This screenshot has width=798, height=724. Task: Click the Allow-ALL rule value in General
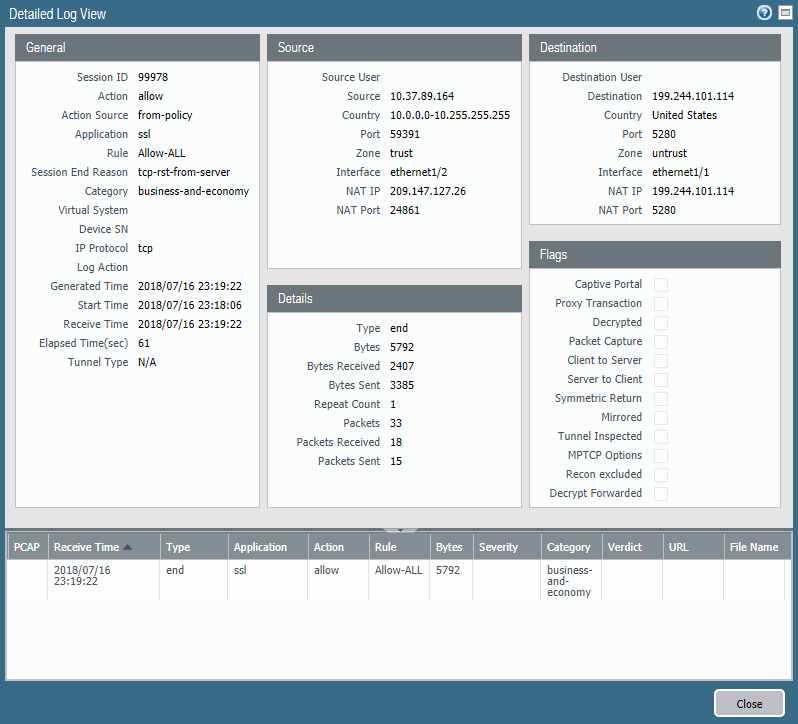161,153
